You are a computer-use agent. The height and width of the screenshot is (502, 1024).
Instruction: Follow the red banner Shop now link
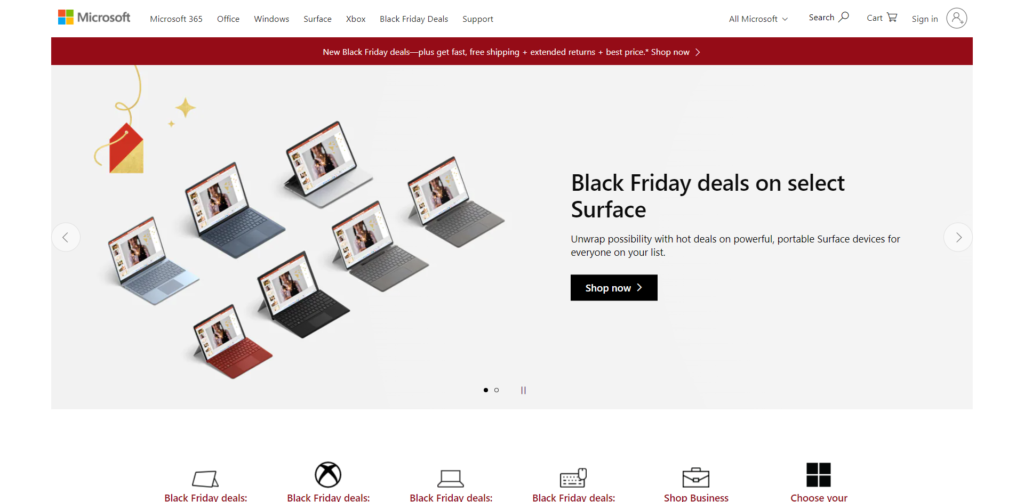[x=675, y=52]
